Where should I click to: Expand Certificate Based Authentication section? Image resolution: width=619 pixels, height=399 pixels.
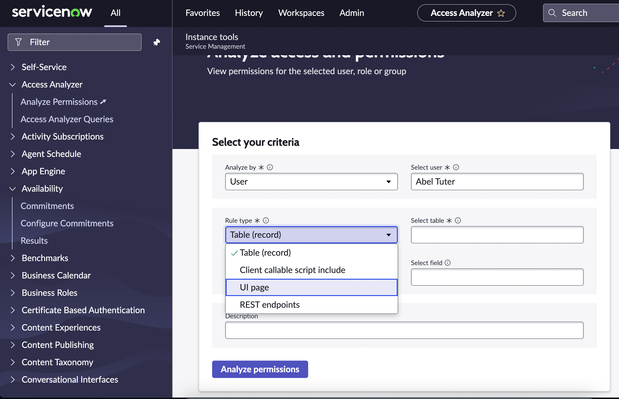tap(13, 310)
